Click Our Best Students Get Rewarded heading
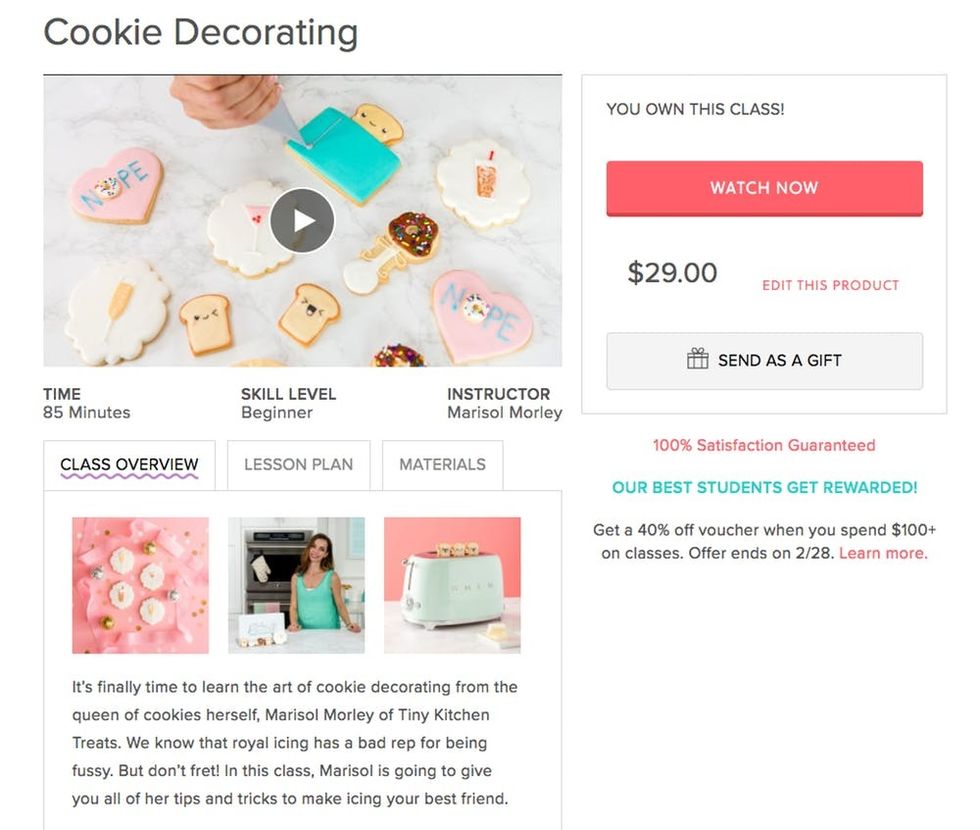The height and width of the screenshot is (830, 980). [764, 488]
